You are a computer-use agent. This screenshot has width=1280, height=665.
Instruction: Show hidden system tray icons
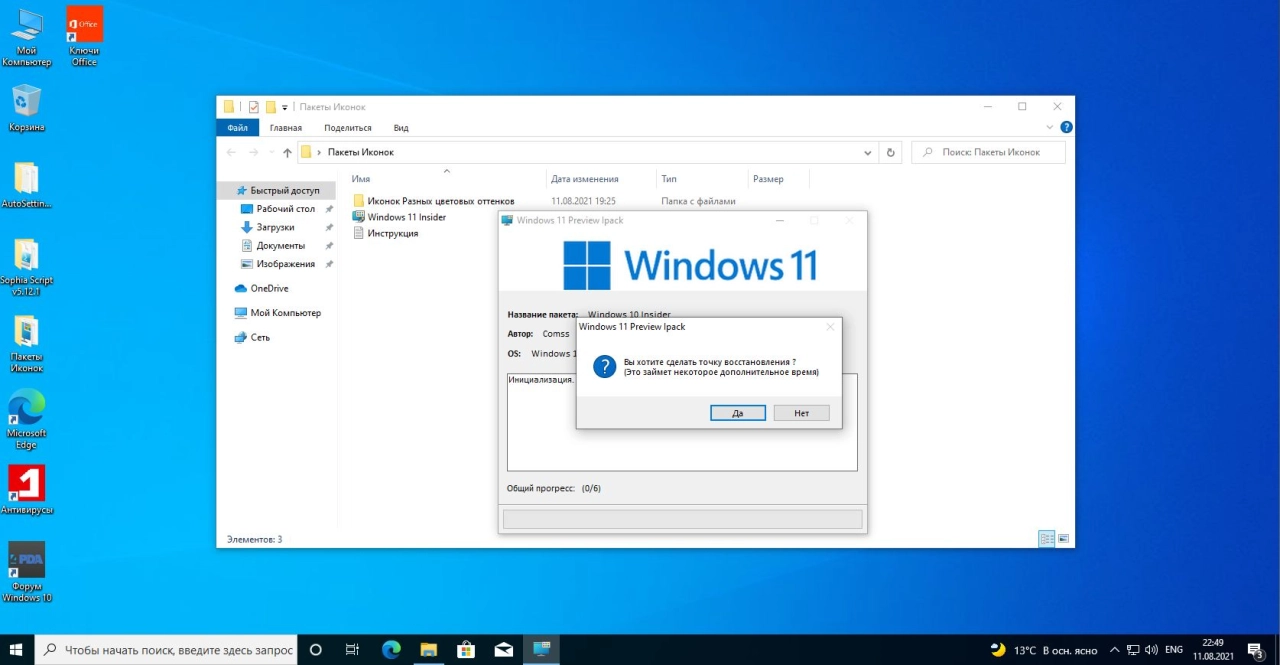pyautogui.click(x=1115, y=650)
